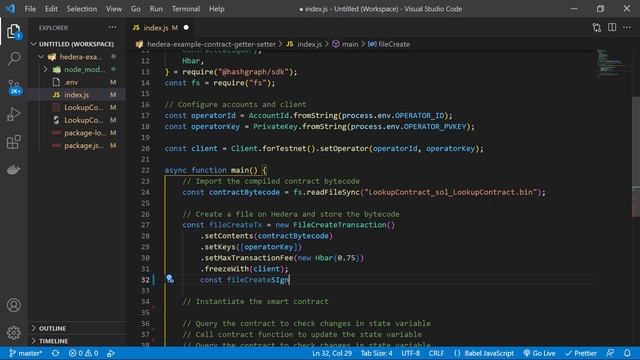This screenshot has width=640, height=360.
Task: Change Tab Size: 4 setting
Action: tap(376, 353)
